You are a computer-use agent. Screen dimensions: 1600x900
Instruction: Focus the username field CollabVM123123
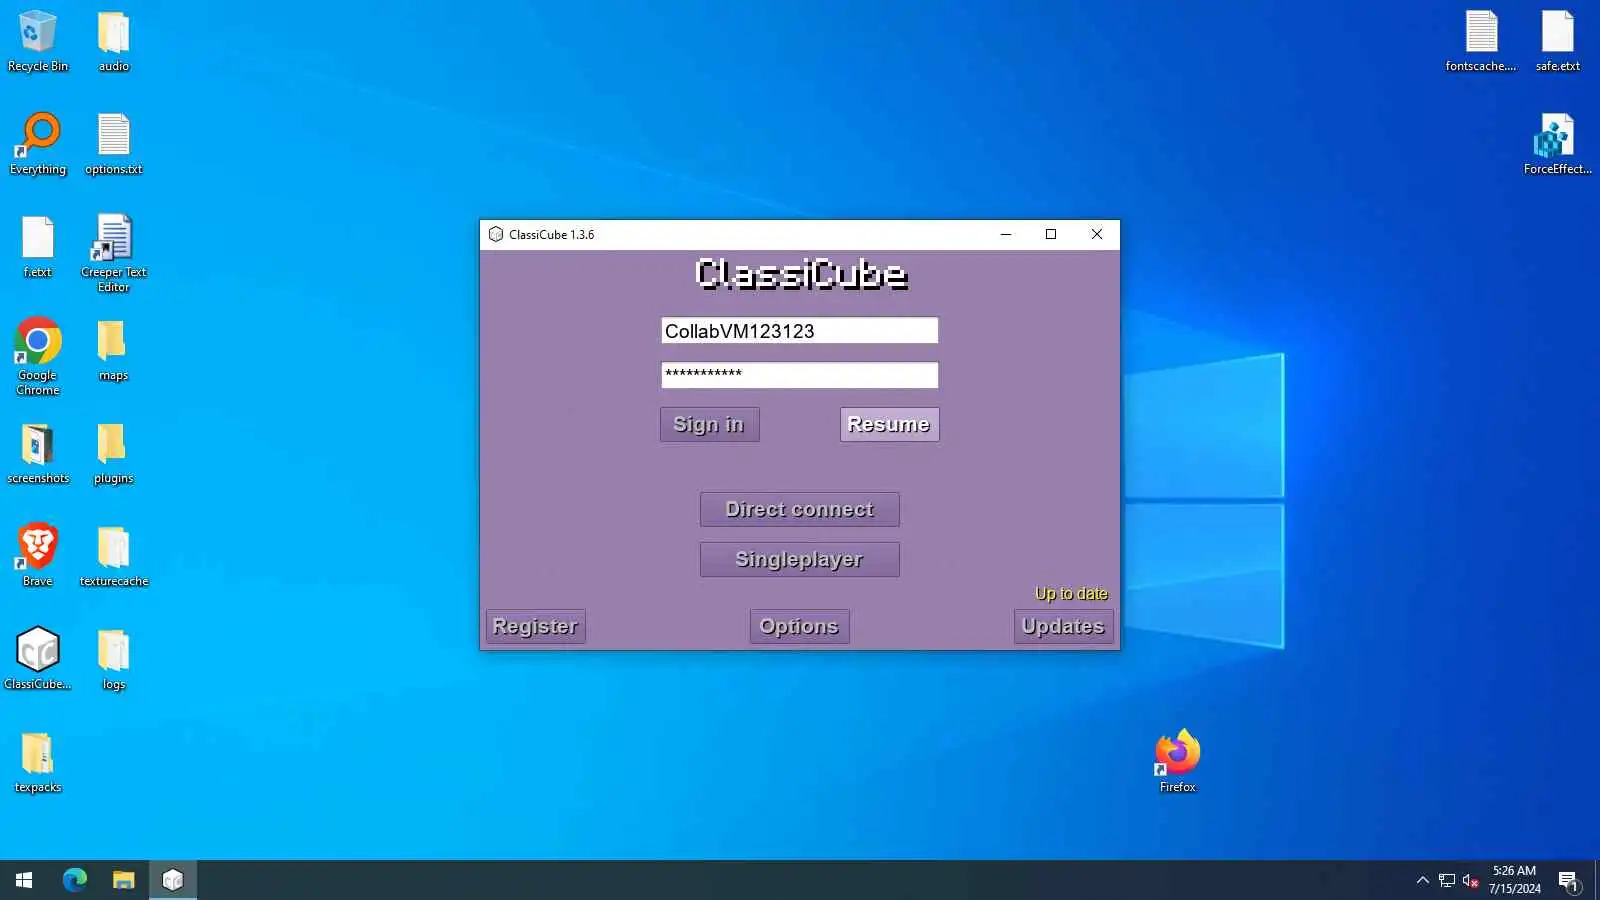point(799,331)
